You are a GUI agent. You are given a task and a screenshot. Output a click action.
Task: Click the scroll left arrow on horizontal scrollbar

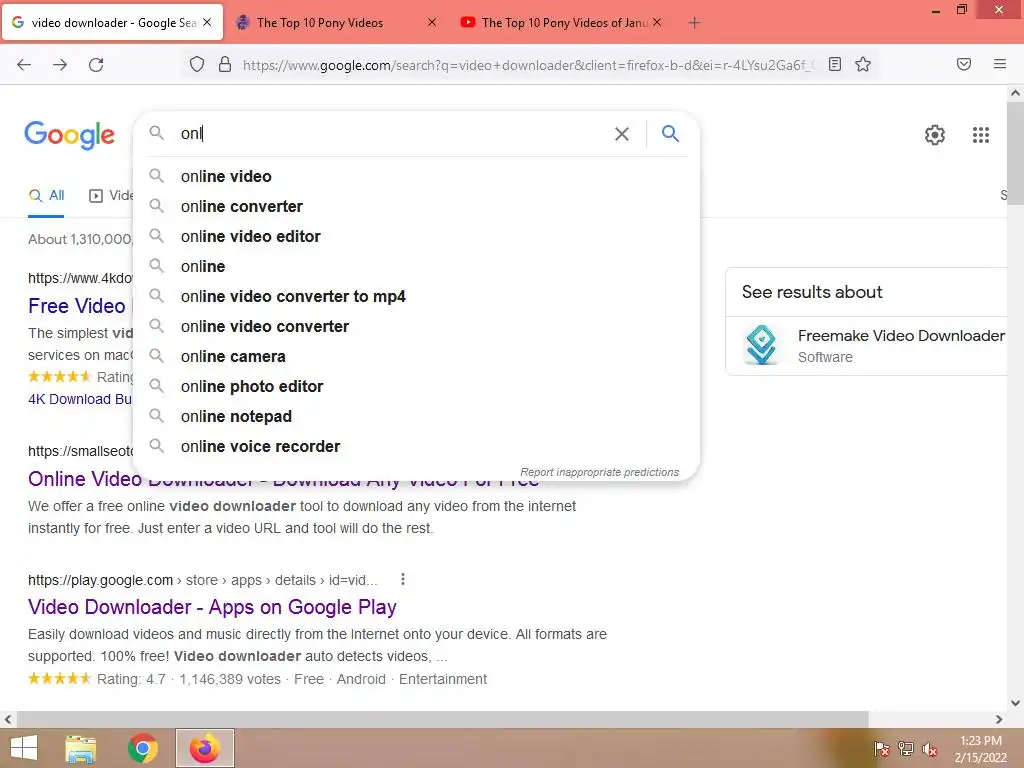coord(8,719)
